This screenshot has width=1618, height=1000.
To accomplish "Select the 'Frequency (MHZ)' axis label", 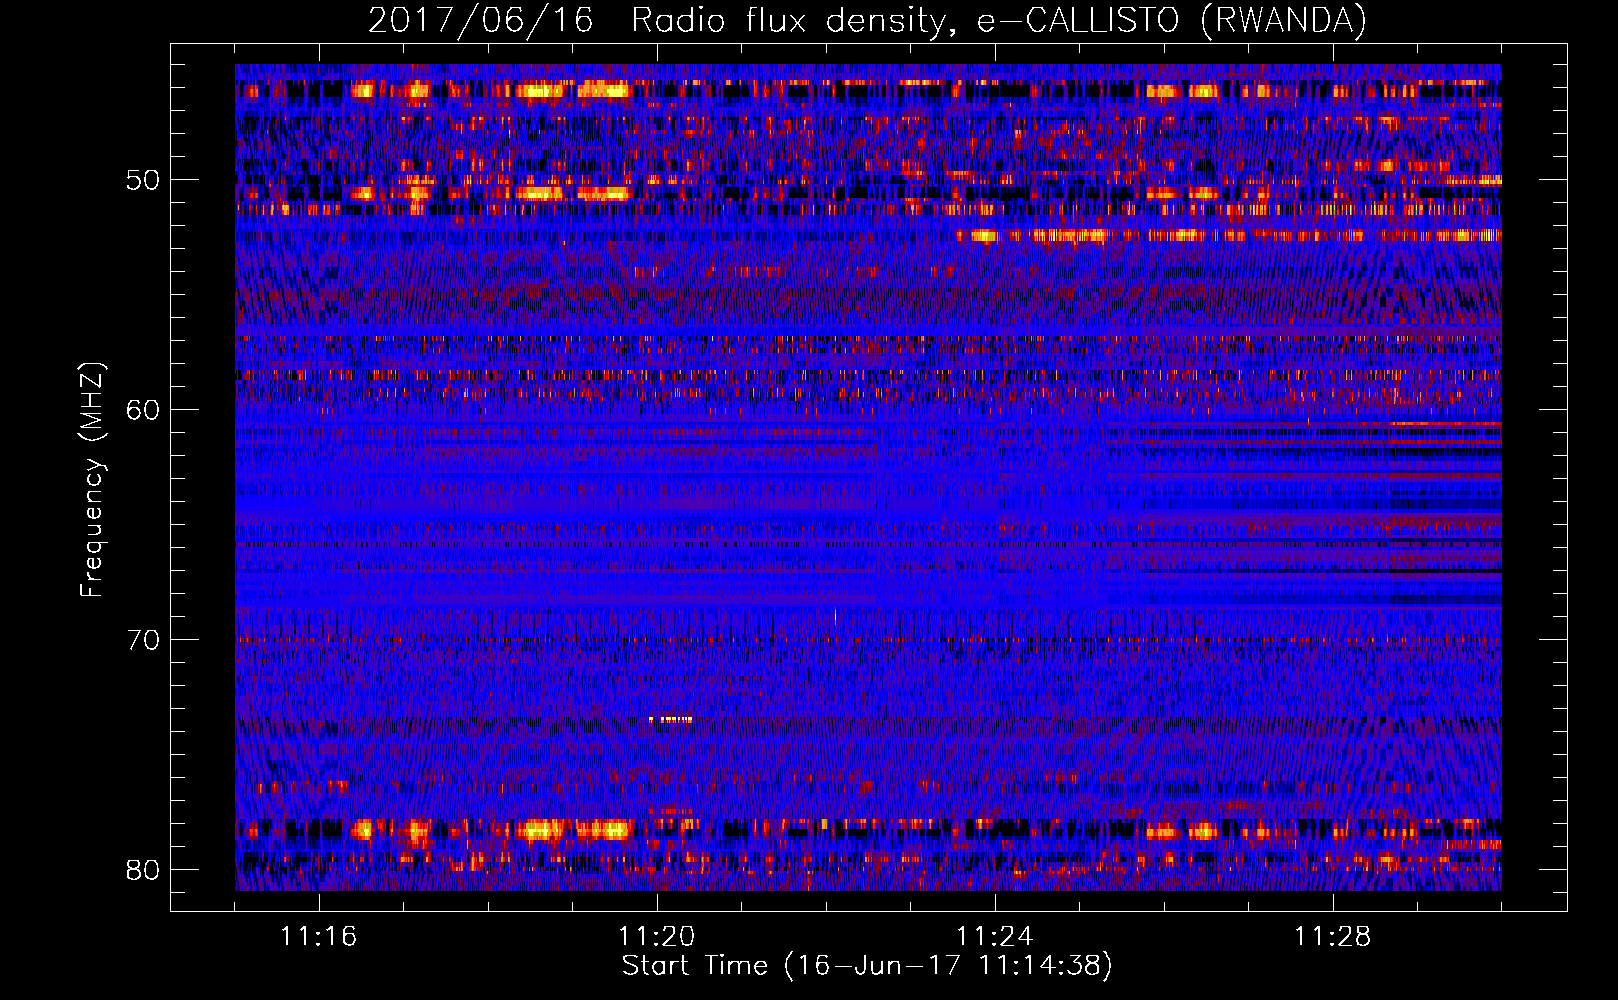I will coord(92,480).
